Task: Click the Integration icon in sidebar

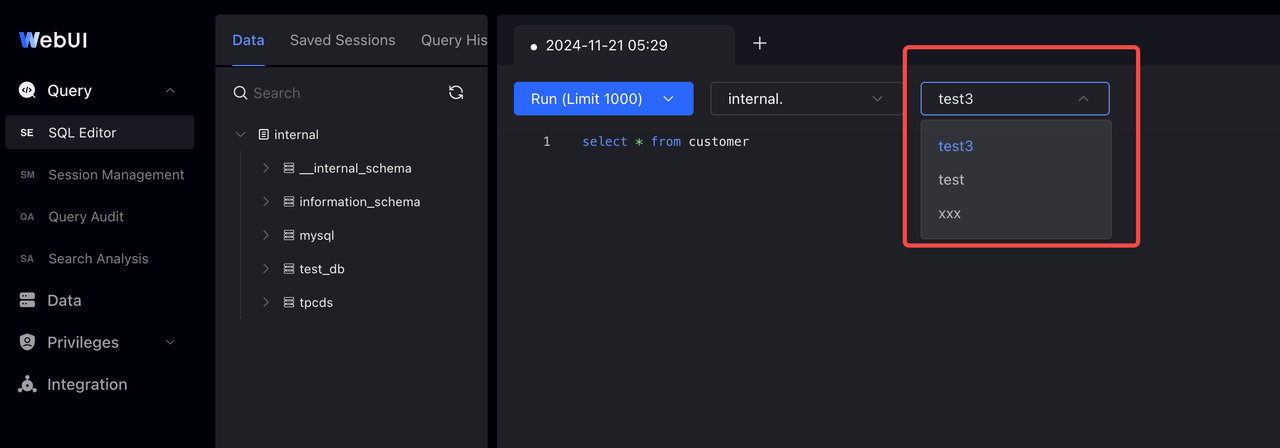Action: (x=27, y=385)
